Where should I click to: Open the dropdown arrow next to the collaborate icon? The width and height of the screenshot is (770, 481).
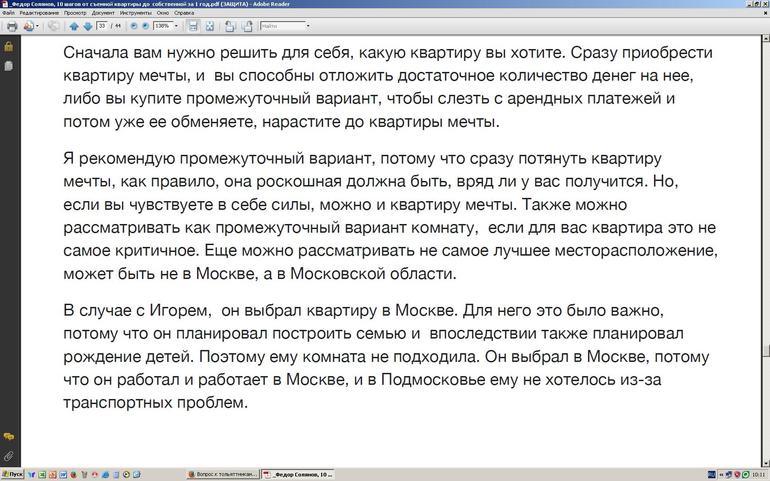(37, 26)
